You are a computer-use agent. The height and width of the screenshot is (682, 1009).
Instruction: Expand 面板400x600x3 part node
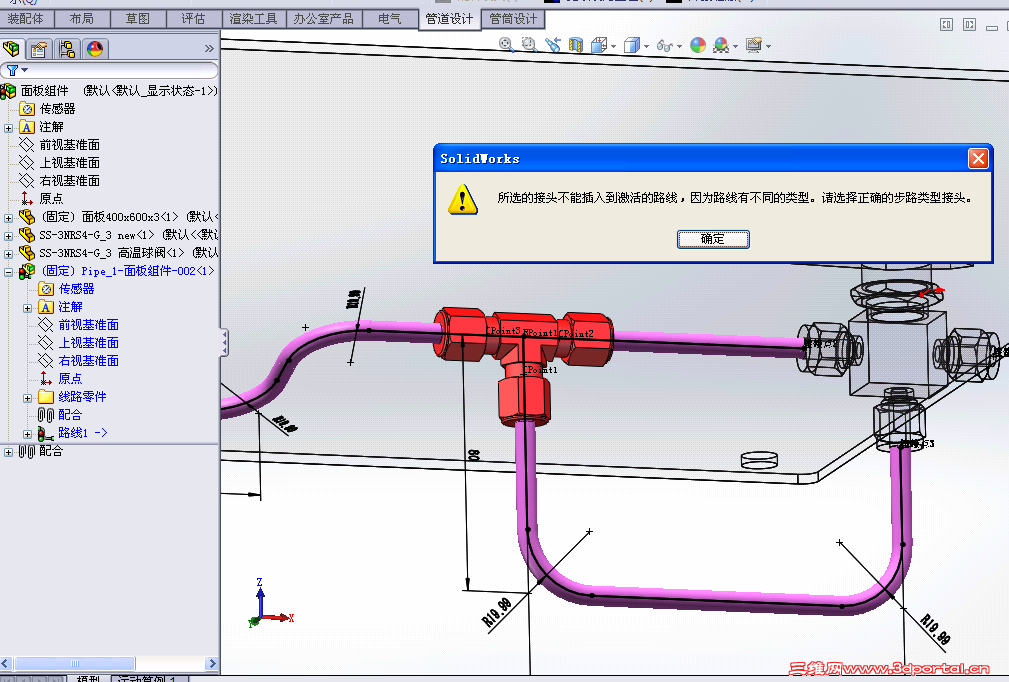click(x=8, y=218)
